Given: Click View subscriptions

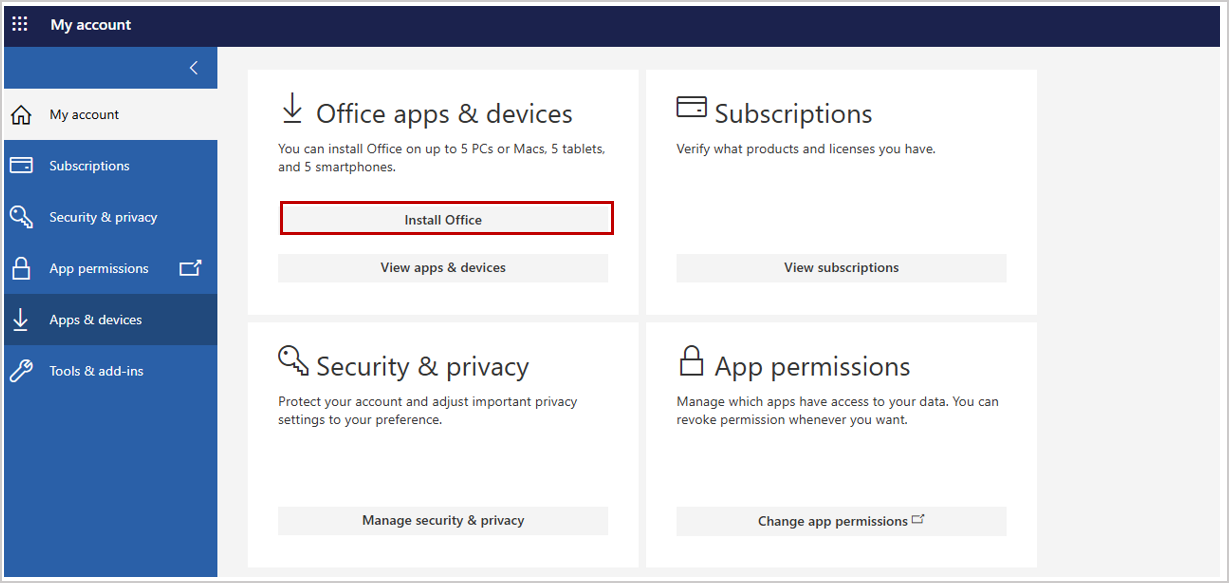Looking at the screenshot, I should coord(841,267).
